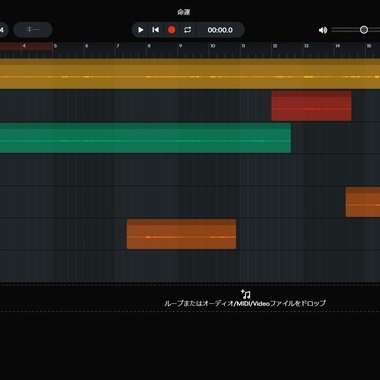Click bar 12 on the timeline ruler

(x=275, y=46)
